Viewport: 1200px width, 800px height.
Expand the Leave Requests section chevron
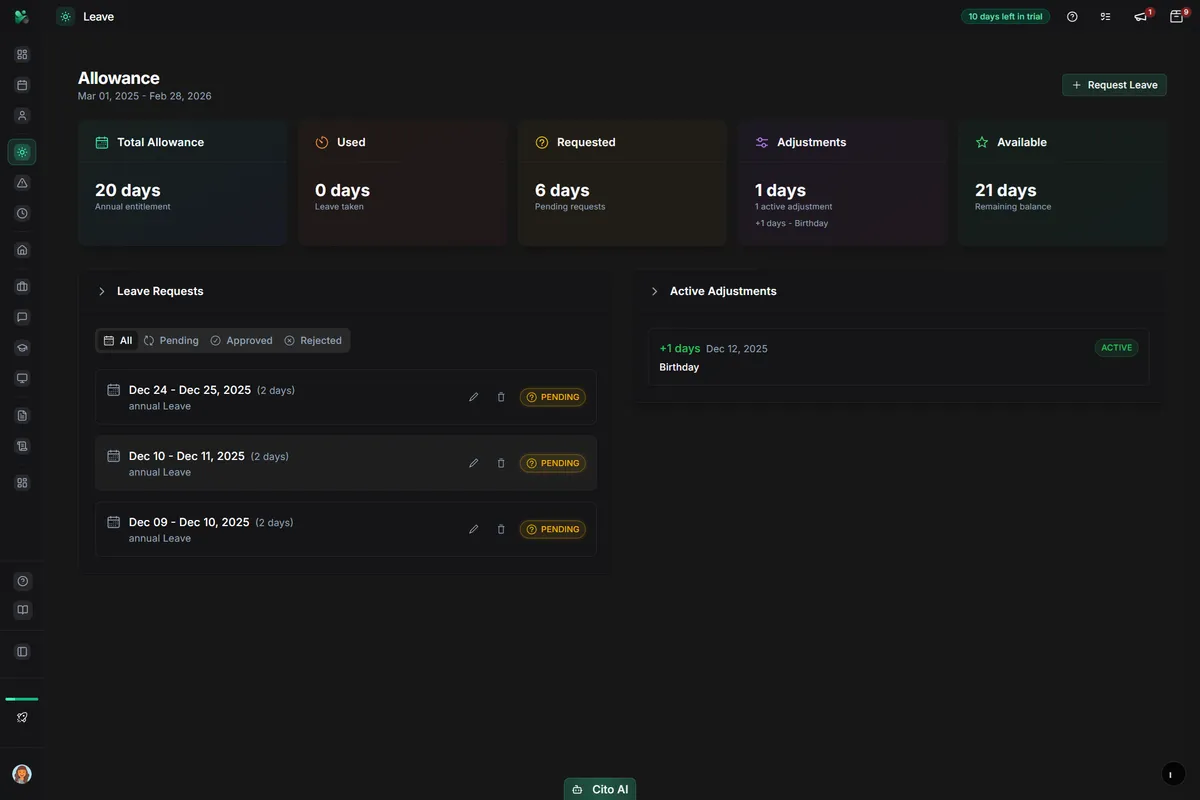point(102,291)
